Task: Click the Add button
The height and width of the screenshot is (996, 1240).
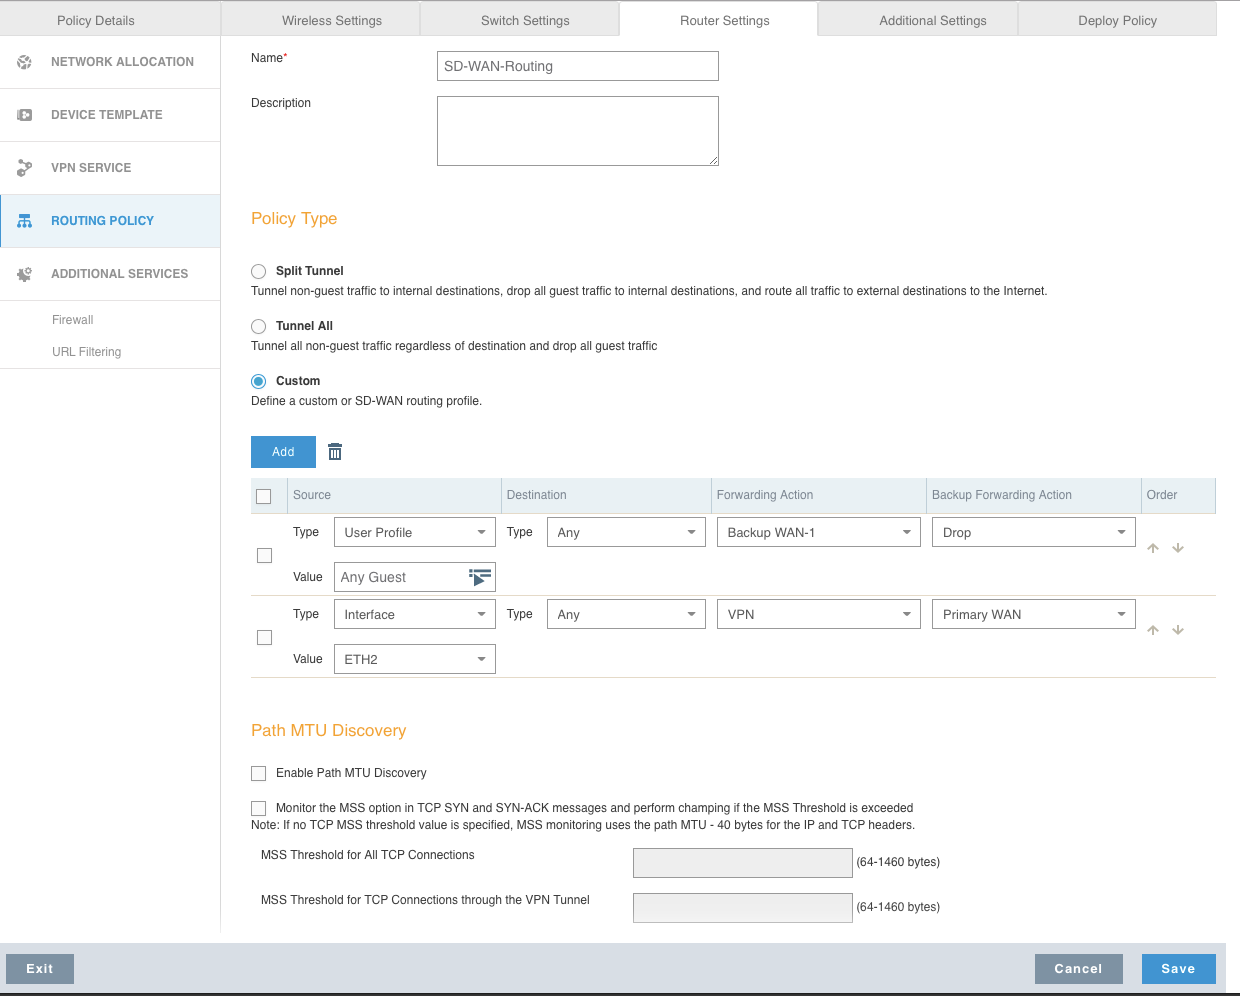Action: coord(283,452)
